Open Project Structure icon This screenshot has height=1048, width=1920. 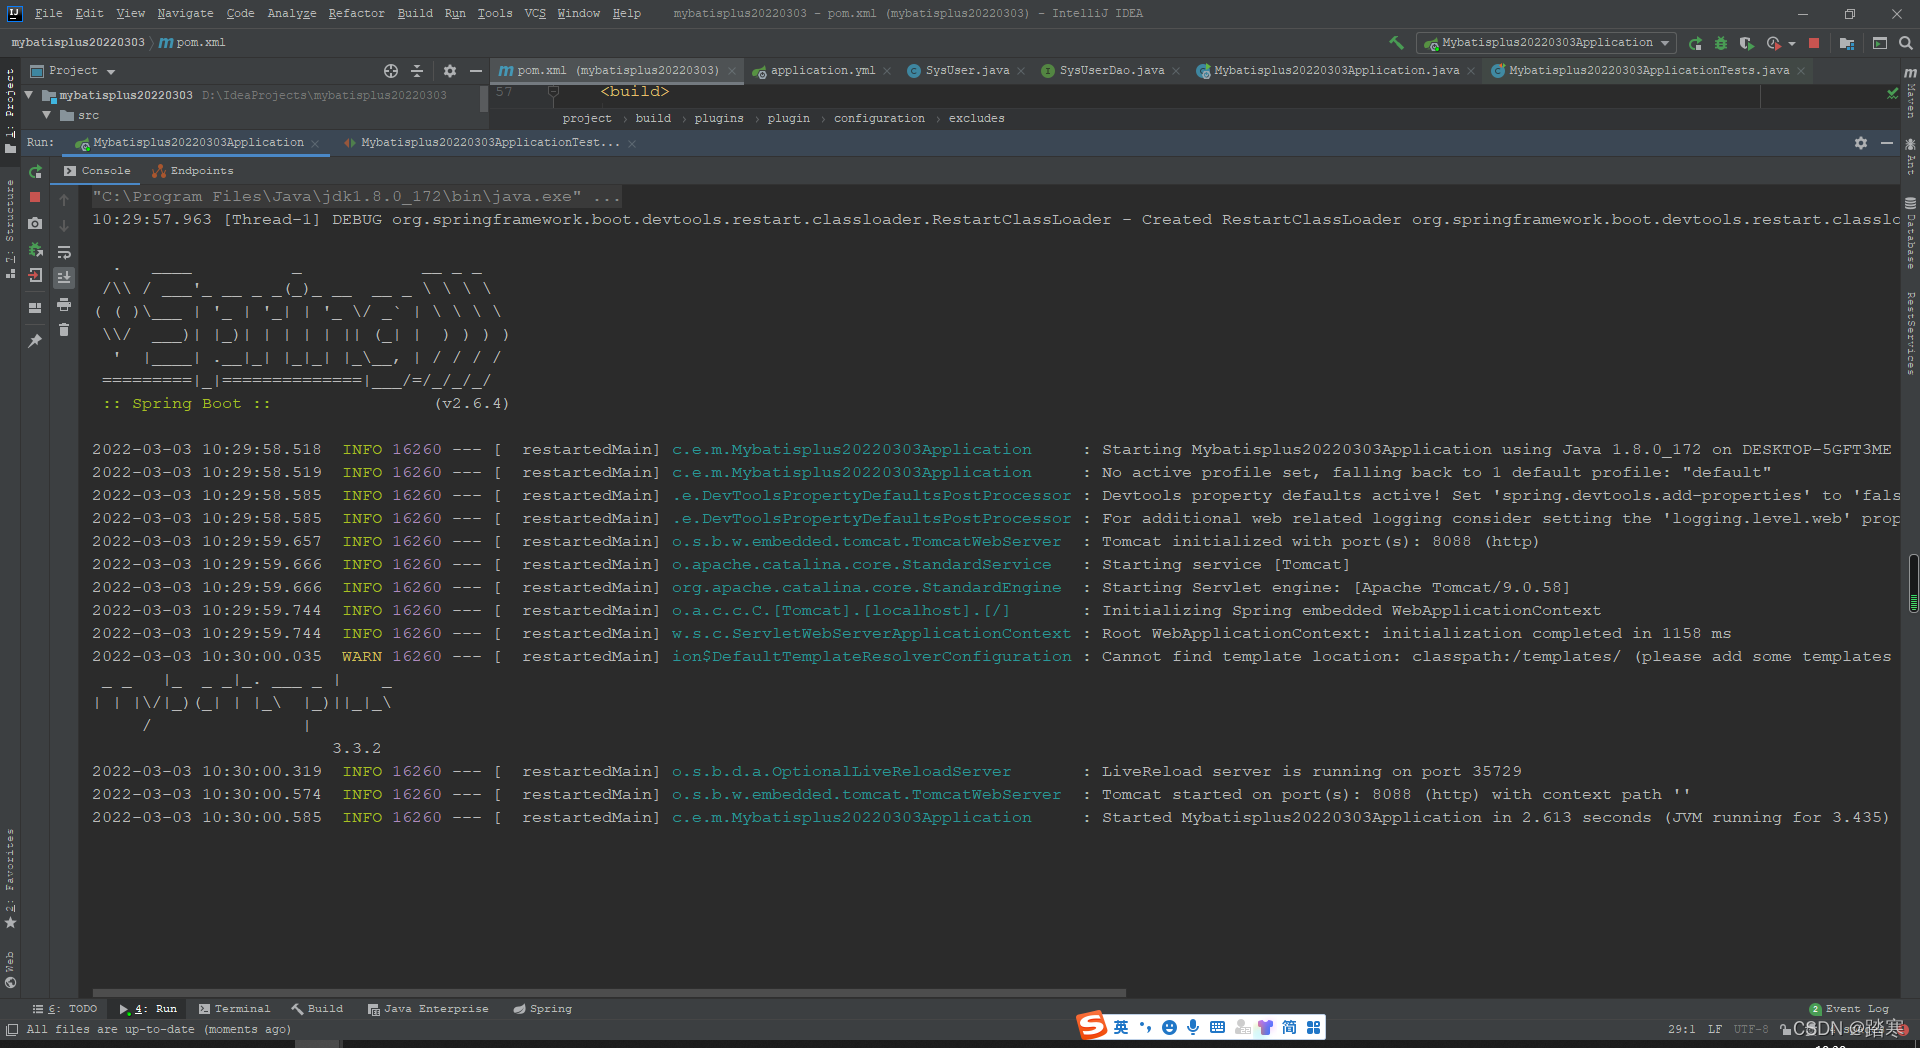pos(1846,43)
